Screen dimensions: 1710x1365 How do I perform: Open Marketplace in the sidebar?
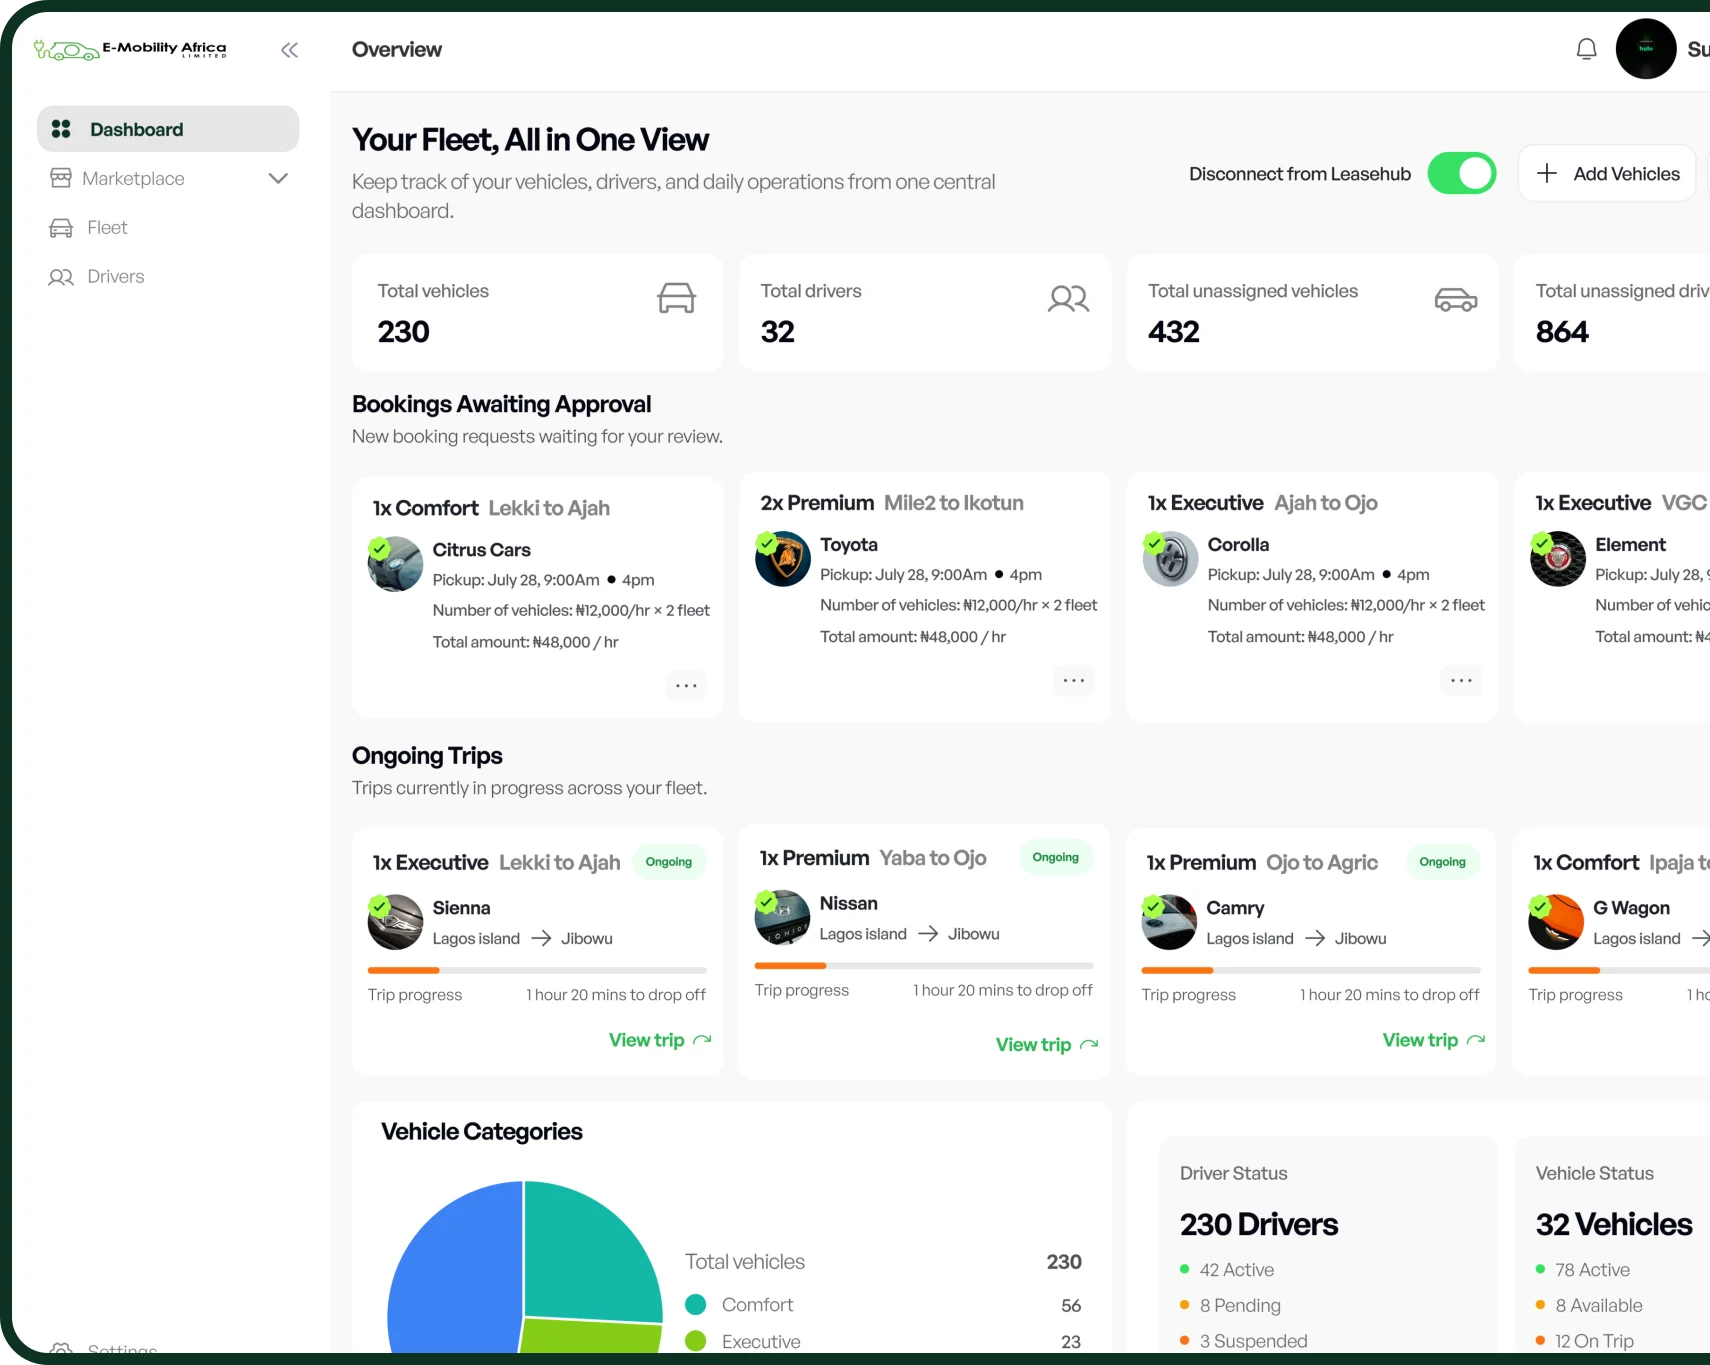[133, 178]
